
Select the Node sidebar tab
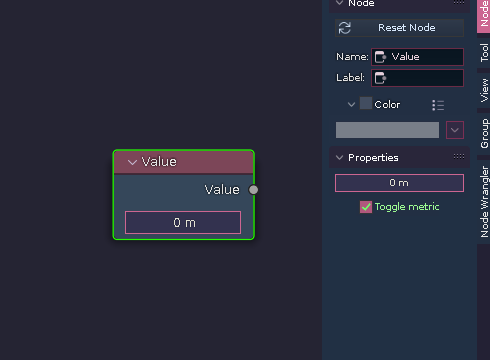484,15
